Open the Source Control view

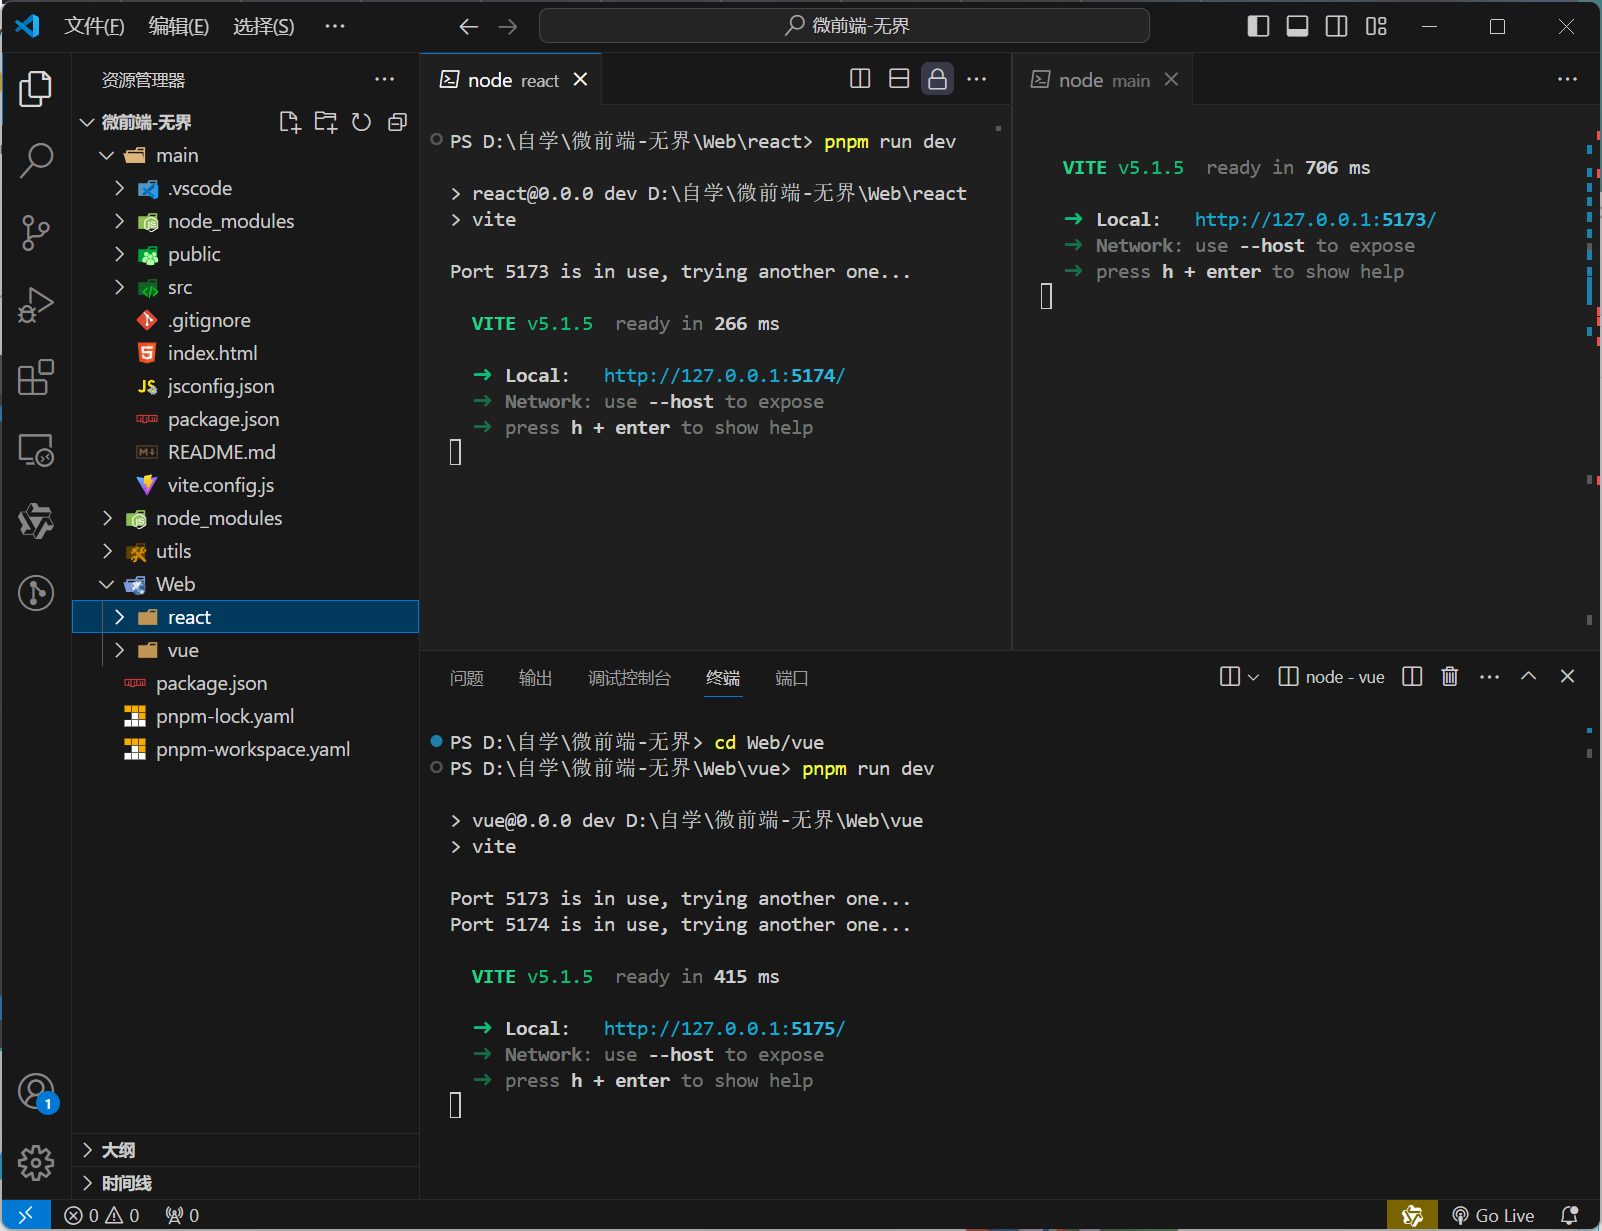click(36, 233)
